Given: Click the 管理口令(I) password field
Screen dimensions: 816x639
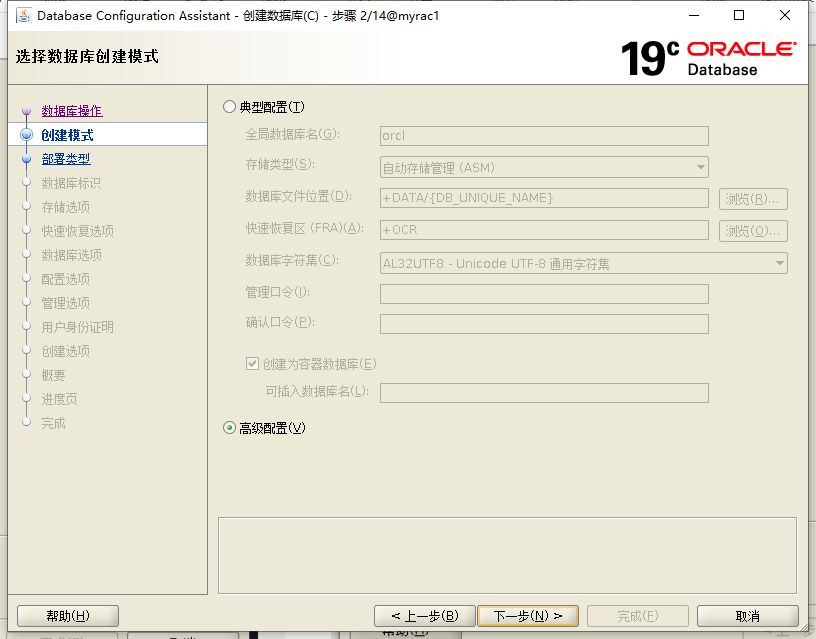Looking at the screenshot, I should pyautogui.click(x=544, y=293).
